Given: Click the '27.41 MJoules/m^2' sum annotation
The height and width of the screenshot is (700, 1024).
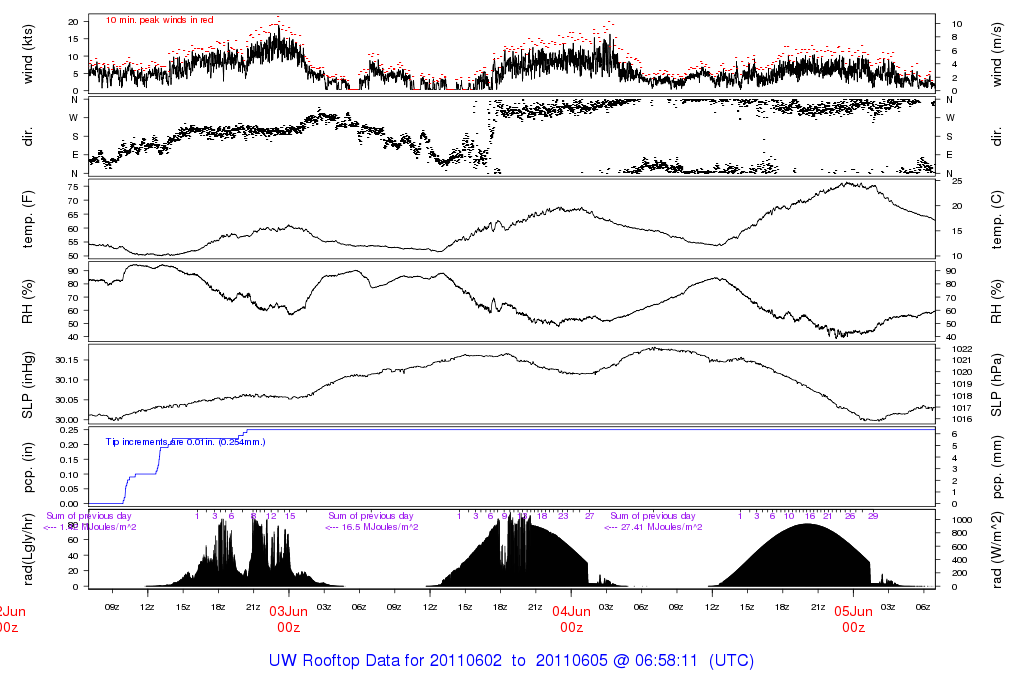Looking at the screenshot, I should click(662, 527).
